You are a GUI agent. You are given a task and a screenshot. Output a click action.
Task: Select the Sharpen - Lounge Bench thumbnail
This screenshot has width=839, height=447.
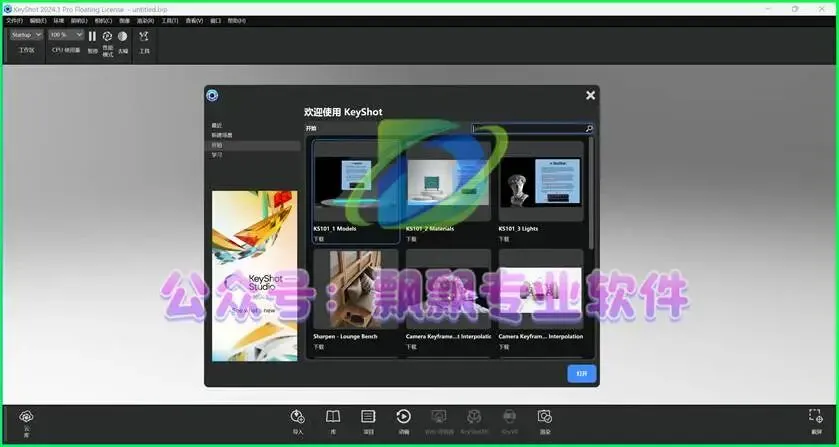[356, 289]
